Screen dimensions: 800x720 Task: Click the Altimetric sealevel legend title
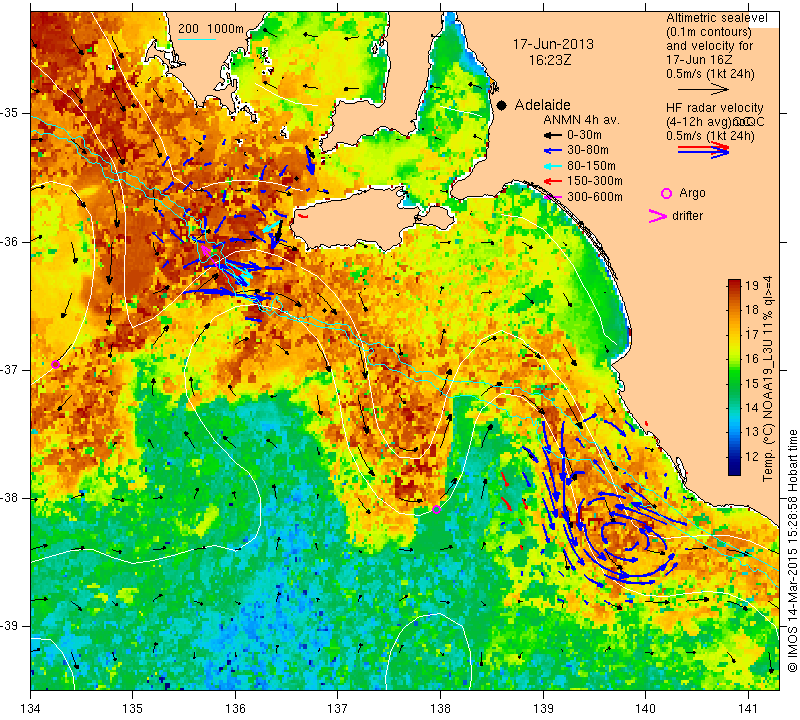(x=717, y=18)
